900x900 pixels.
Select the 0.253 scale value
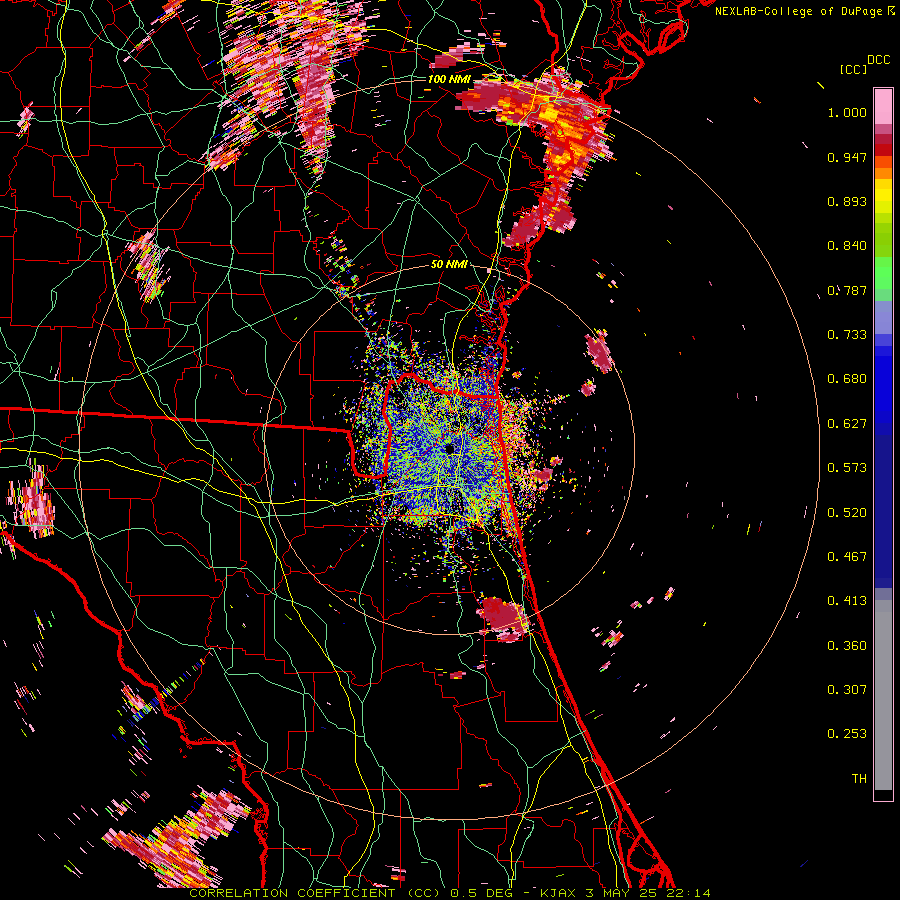click(847, 734)
